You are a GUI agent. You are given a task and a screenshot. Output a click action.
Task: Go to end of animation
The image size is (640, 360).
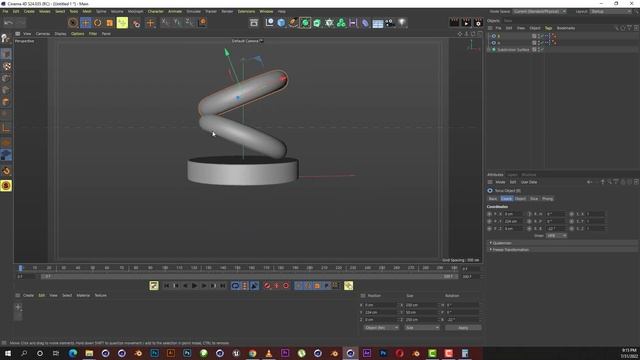tap(222, 286)
